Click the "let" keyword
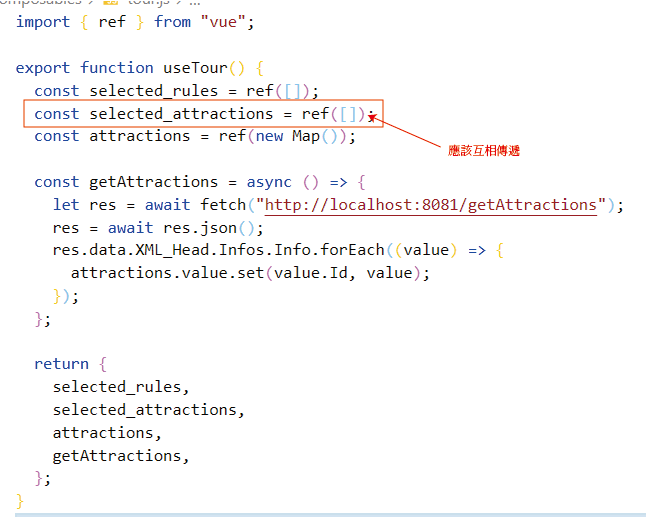 (66, 205)
